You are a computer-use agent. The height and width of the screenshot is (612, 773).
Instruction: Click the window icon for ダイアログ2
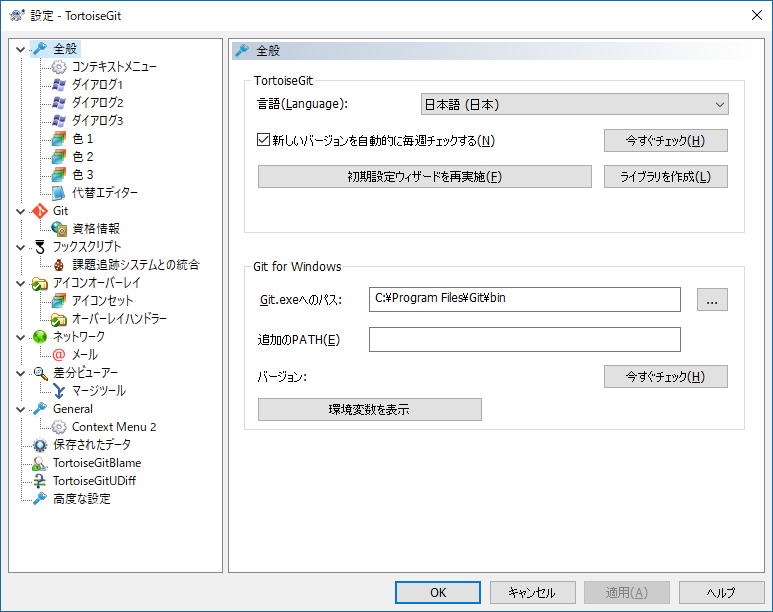point(59,103)
